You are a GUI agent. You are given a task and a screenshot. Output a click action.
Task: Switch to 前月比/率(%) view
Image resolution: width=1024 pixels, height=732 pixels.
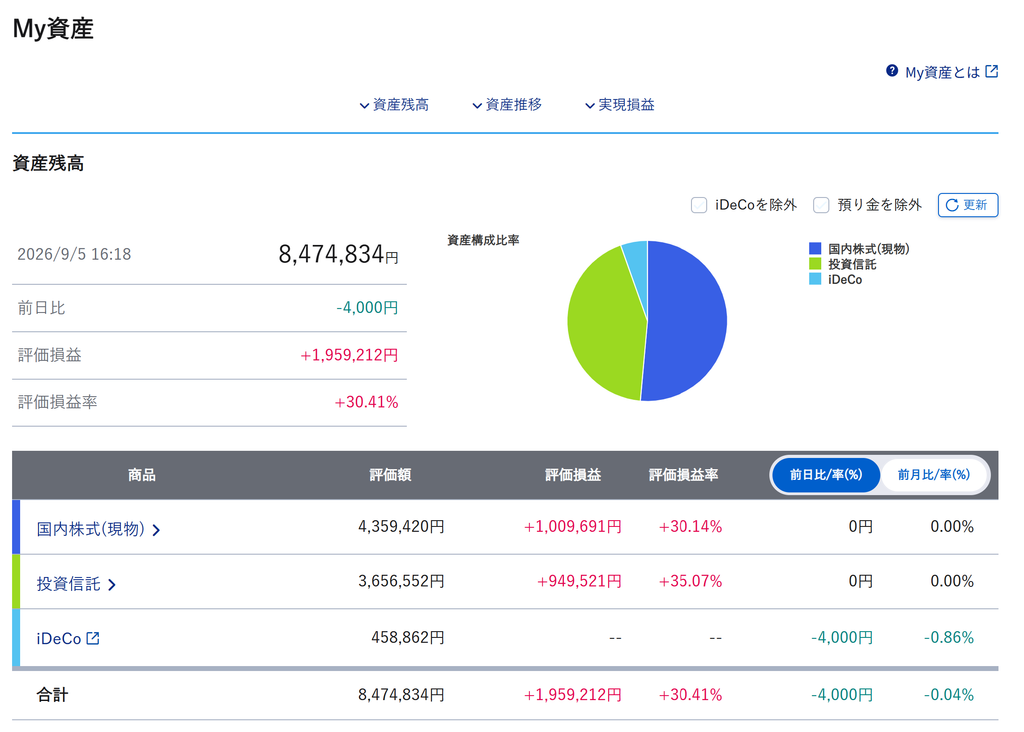point(933,475)
